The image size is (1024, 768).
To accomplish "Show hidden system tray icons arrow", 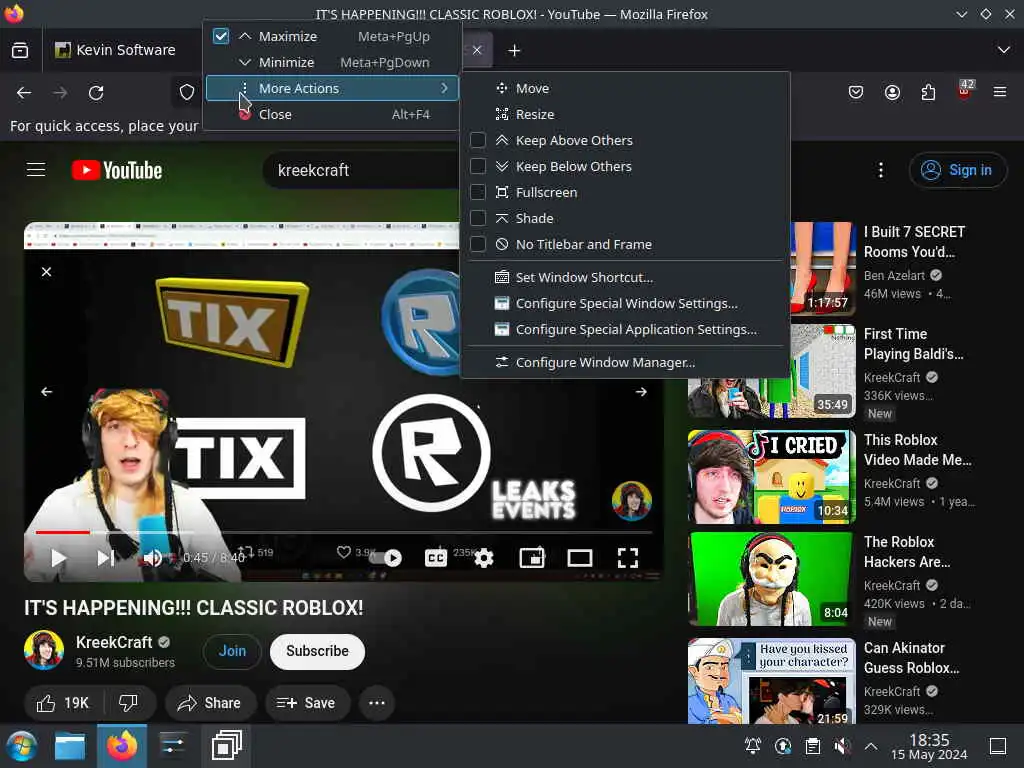I will (x=871, y=746).
